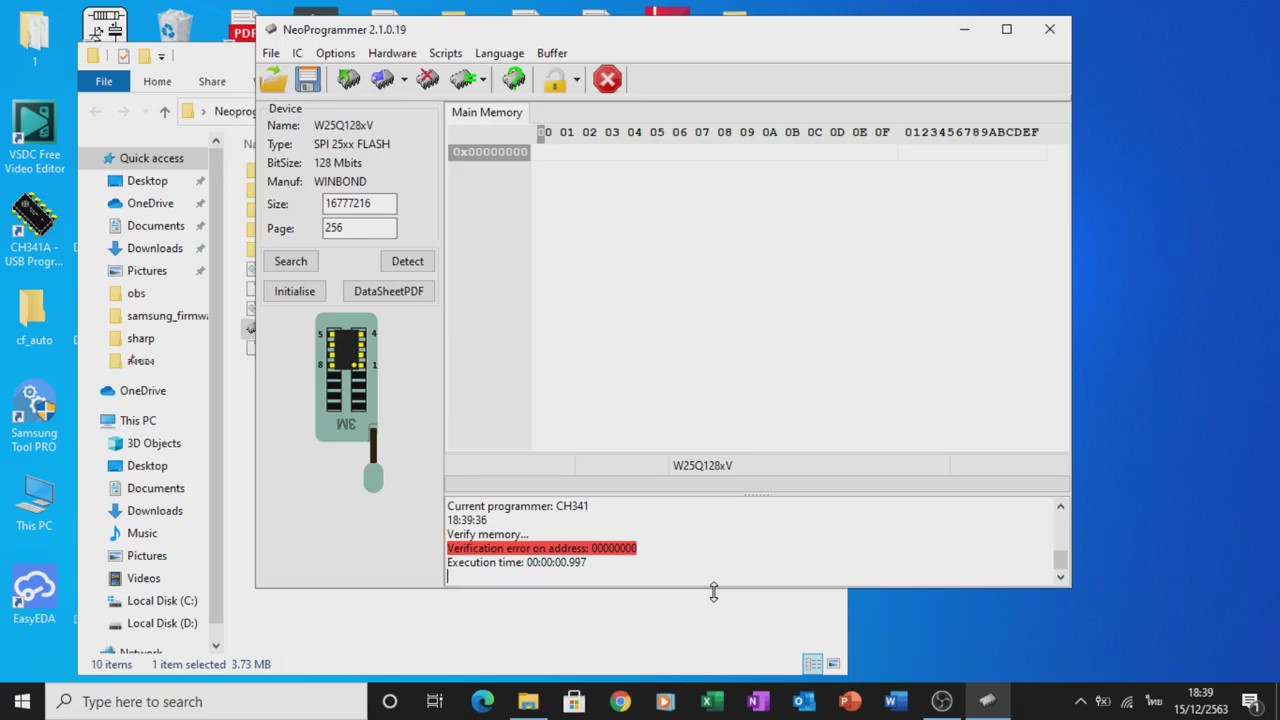This screenshot has width=1280, height=720.
Task: Select the Samsung Tool PRO desktop icon
Action: 34,418
